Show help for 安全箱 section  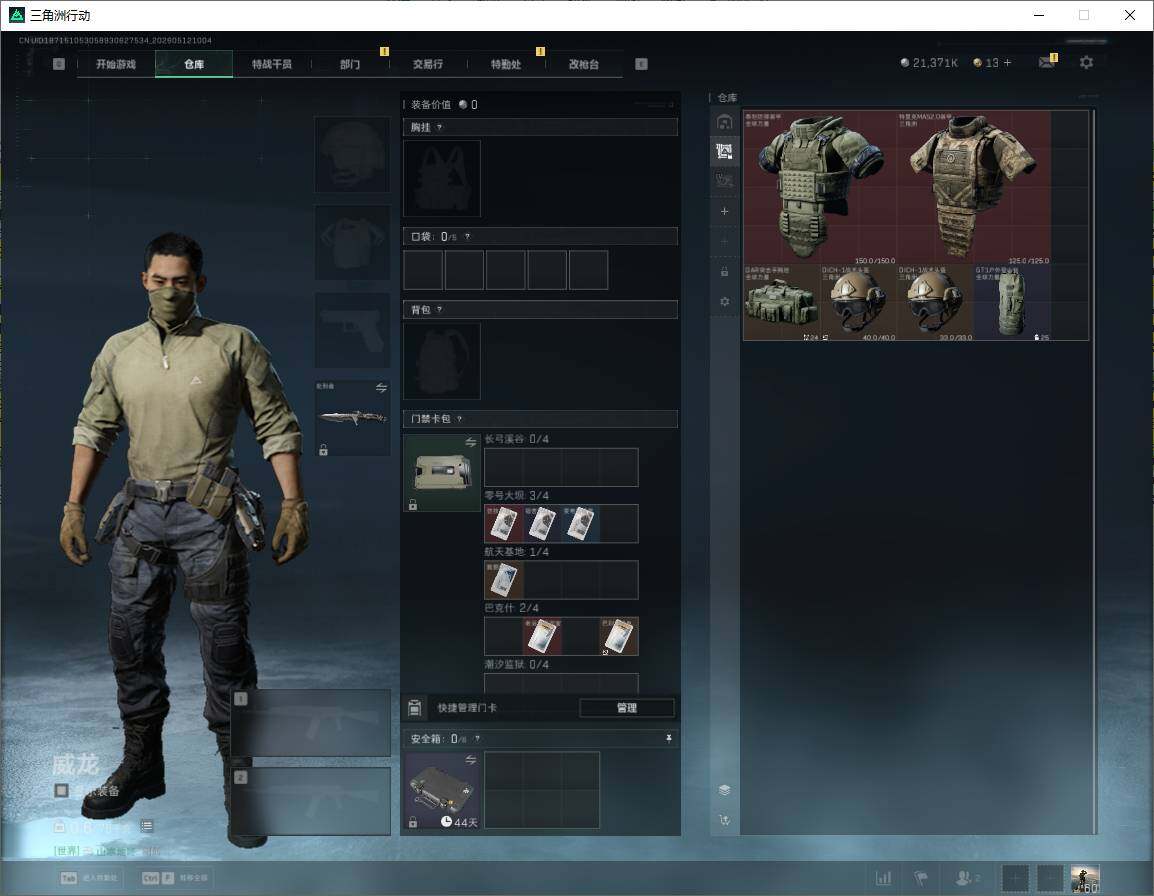[x=477, y=738]
